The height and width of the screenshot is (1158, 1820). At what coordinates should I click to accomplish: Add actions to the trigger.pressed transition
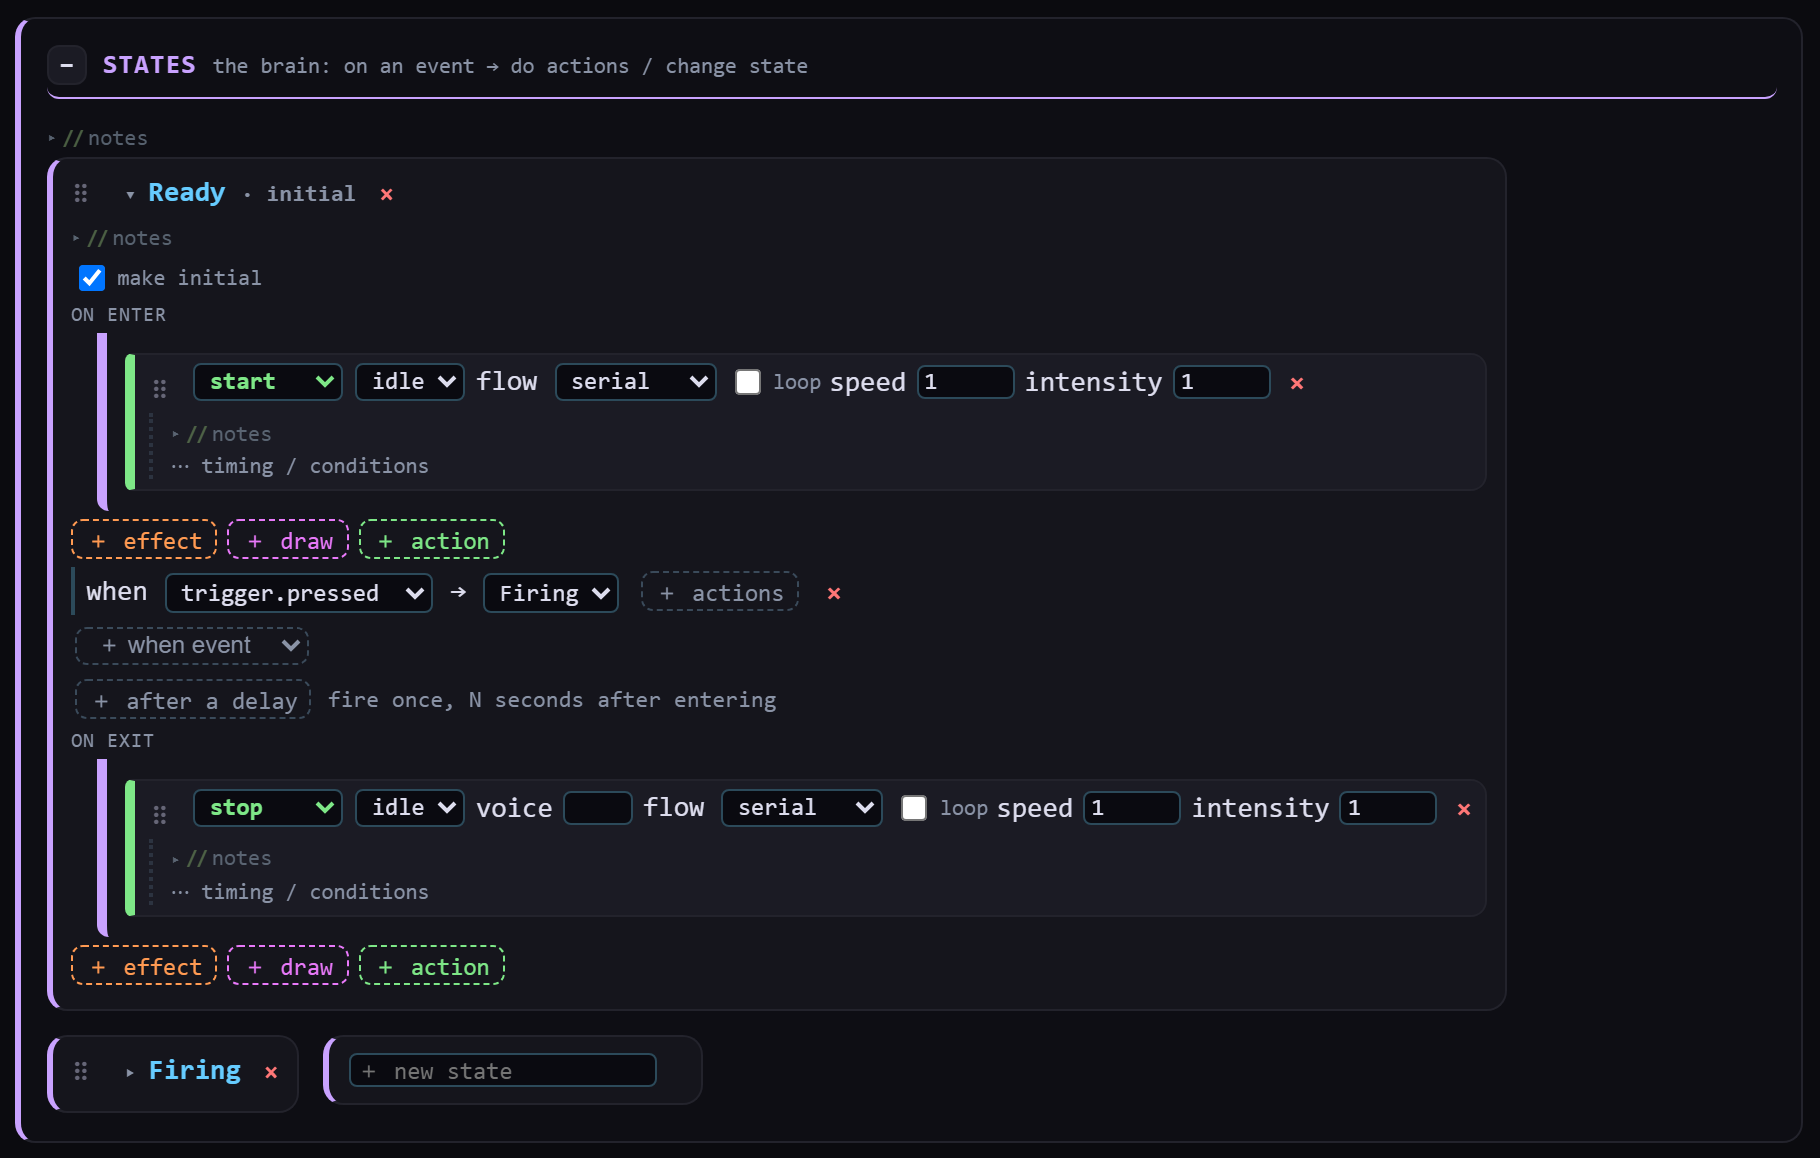pos(720,593)
